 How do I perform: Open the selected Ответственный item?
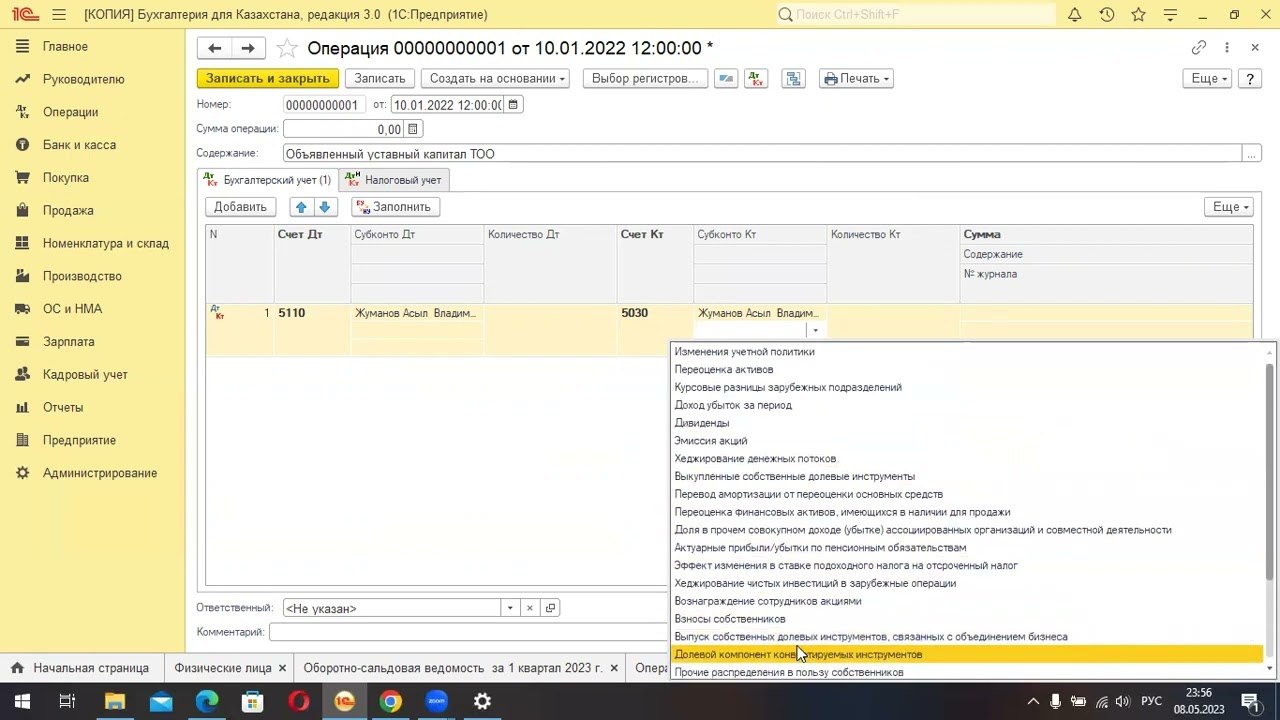pyautogui.click(x=550, y=608)
